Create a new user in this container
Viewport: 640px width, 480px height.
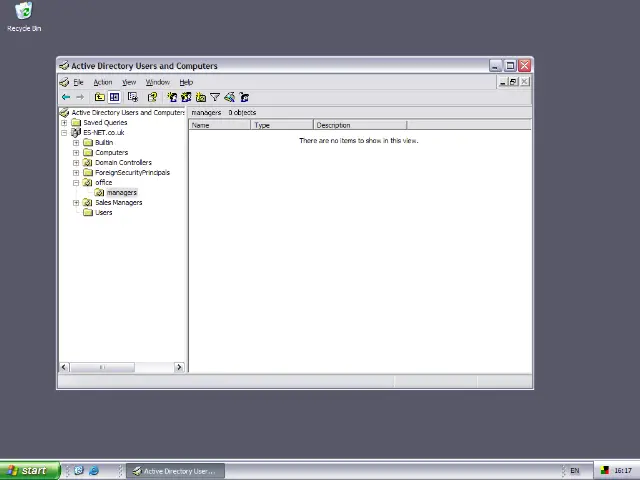click(x=172, y=97)
